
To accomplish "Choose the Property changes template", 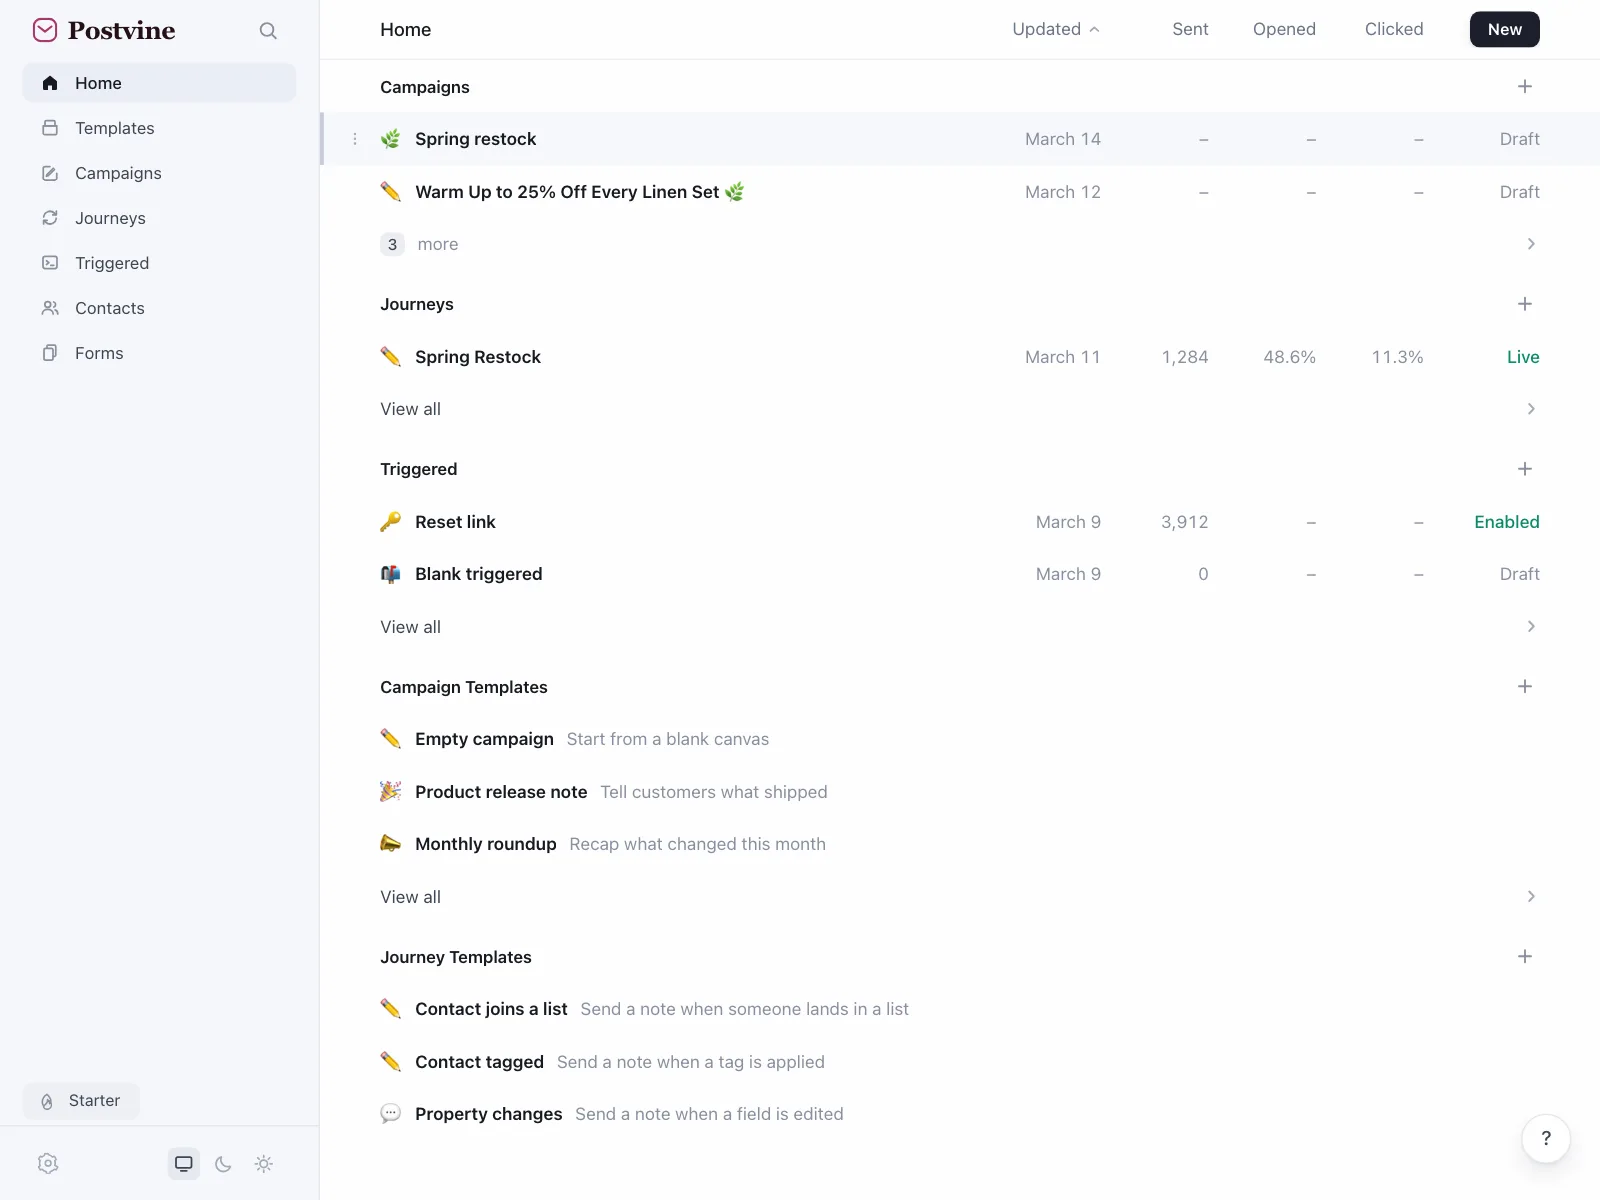I will 960,1114.
